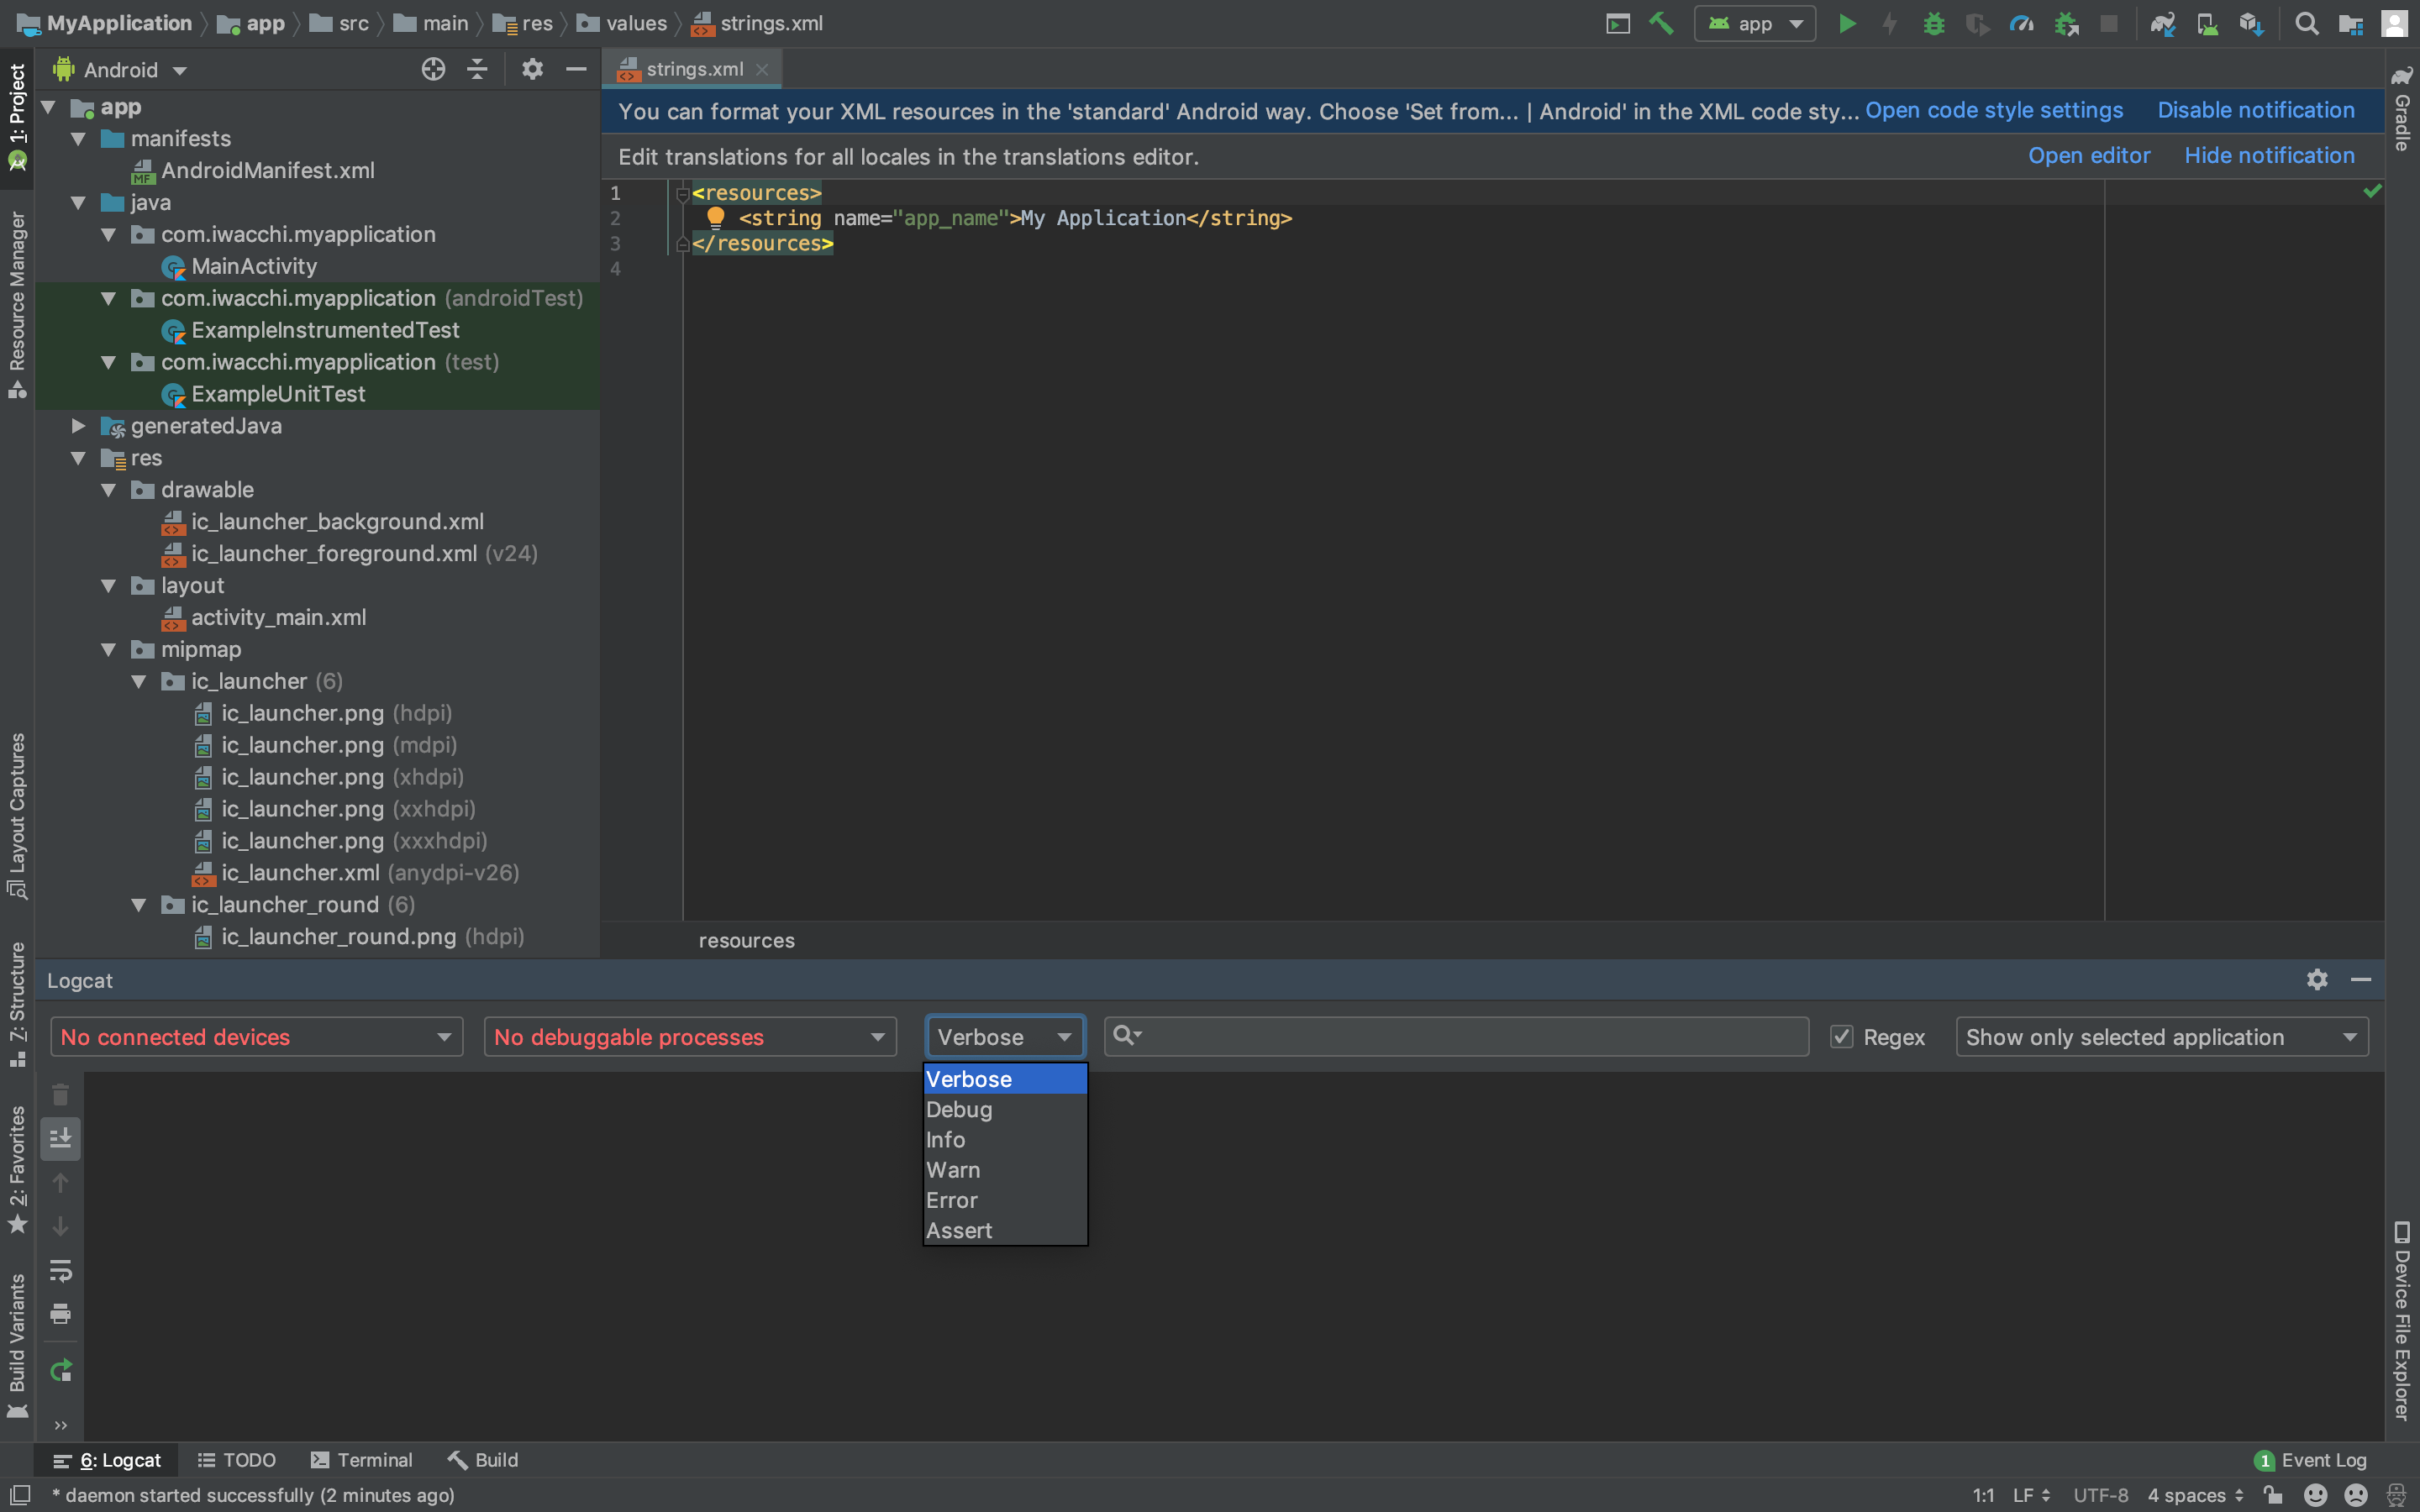Toggle soft-wrap in Logcat sidebar
The image size is (2420, 1512).
pyautogui.click(x=60, y=1270)
